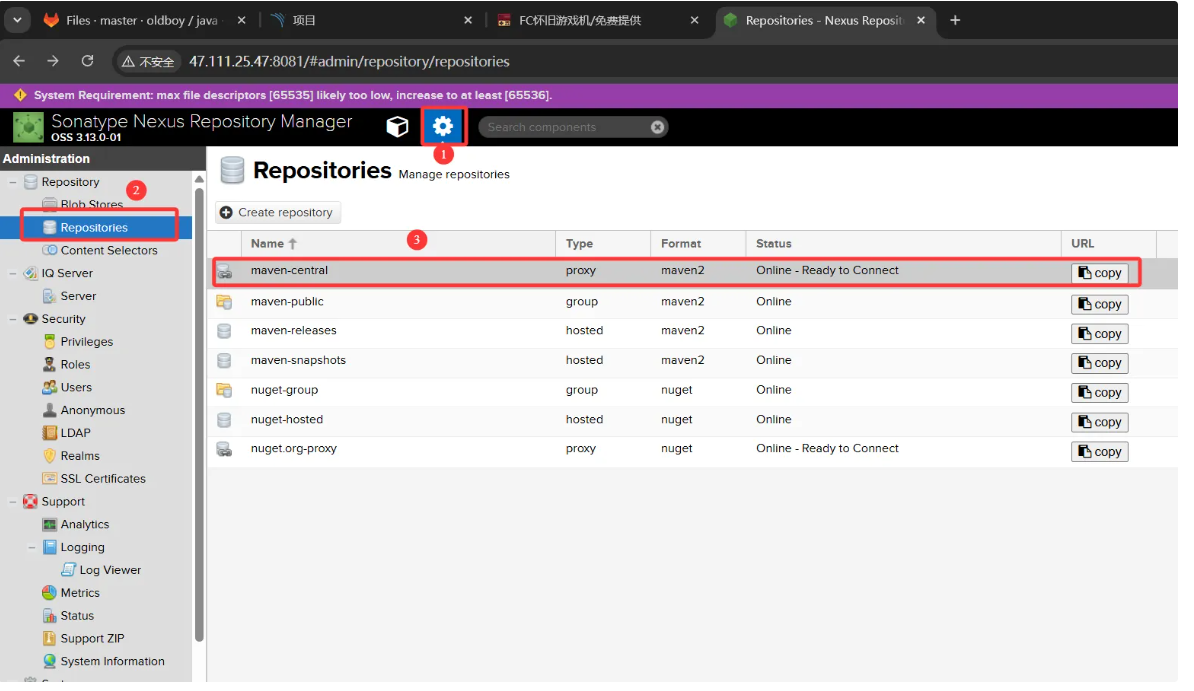The height and width of the screenshot is (691, 1194).
Task: Close the Files master oldboy tab
Action: click(241, 21)
